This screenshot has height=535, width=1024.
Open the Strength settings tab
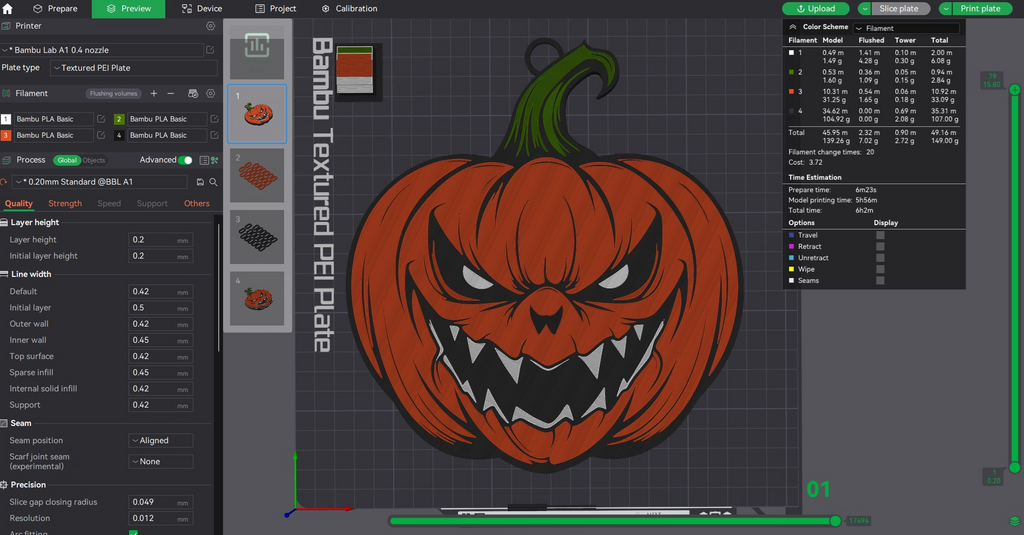point(65,204)
